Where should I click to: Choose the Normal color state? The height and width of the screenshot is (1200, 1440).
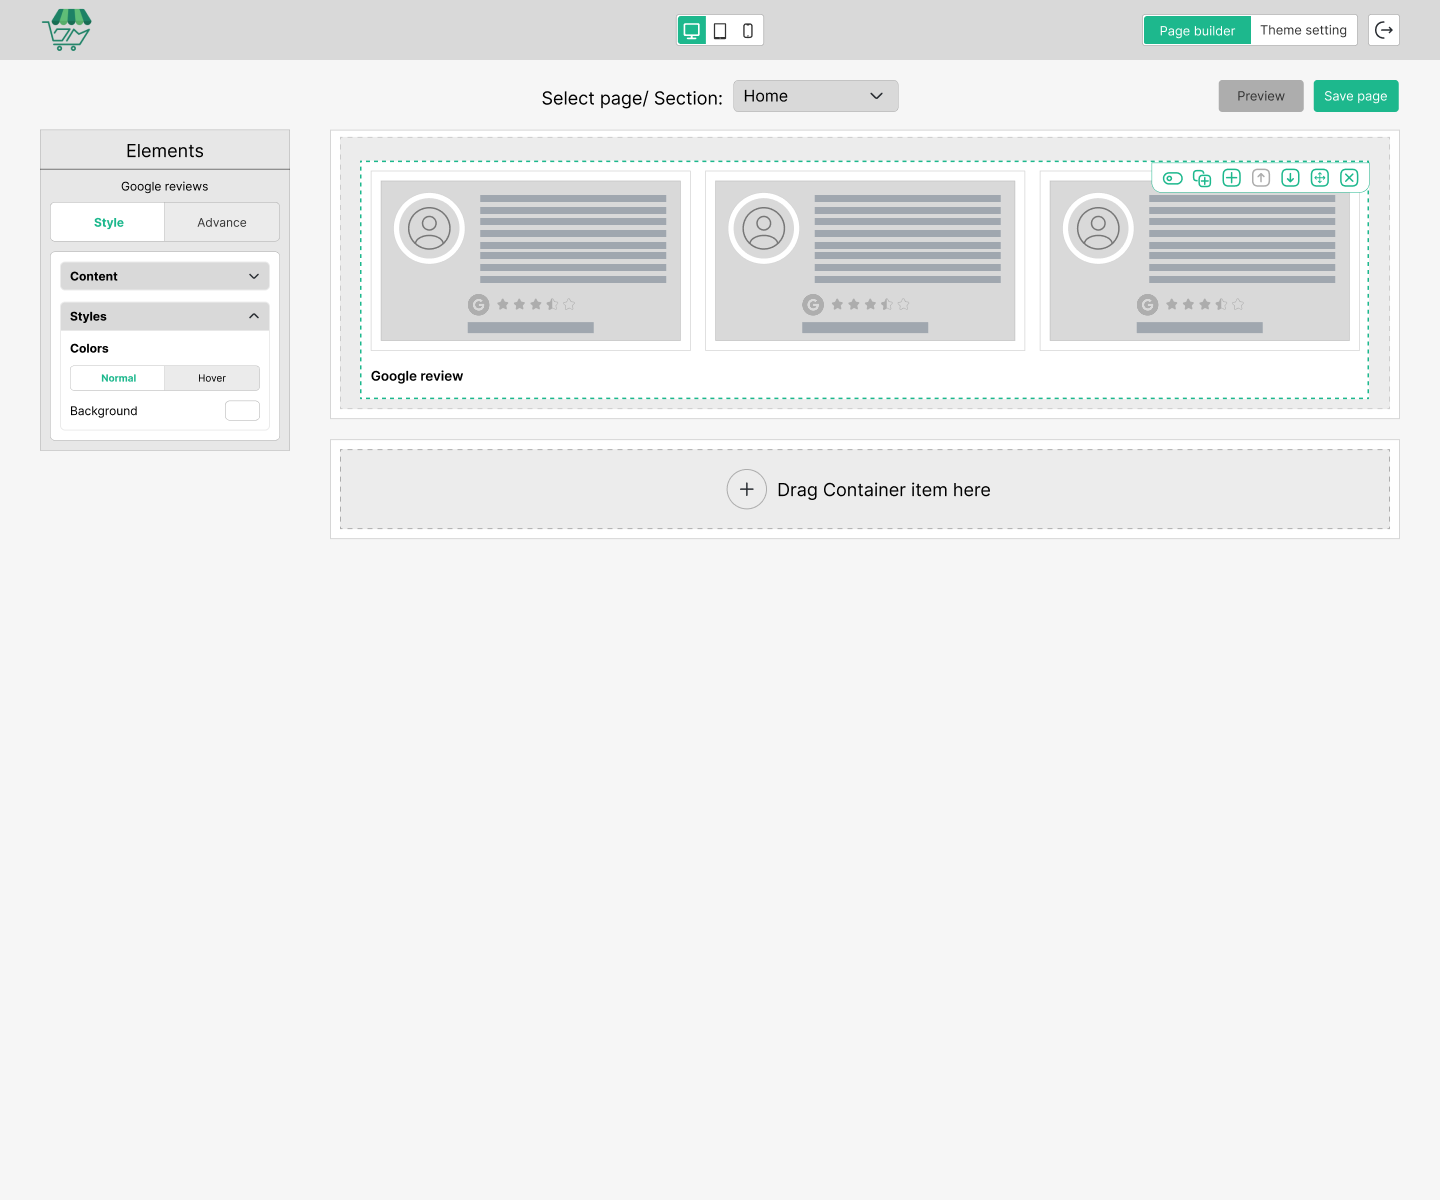118,378
